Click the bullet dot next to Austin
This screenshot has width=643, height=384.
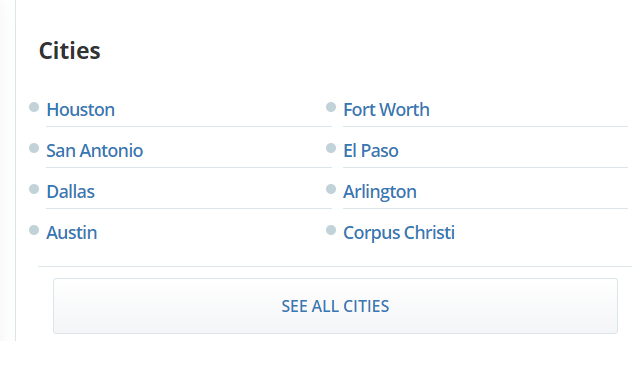(34, 230)
